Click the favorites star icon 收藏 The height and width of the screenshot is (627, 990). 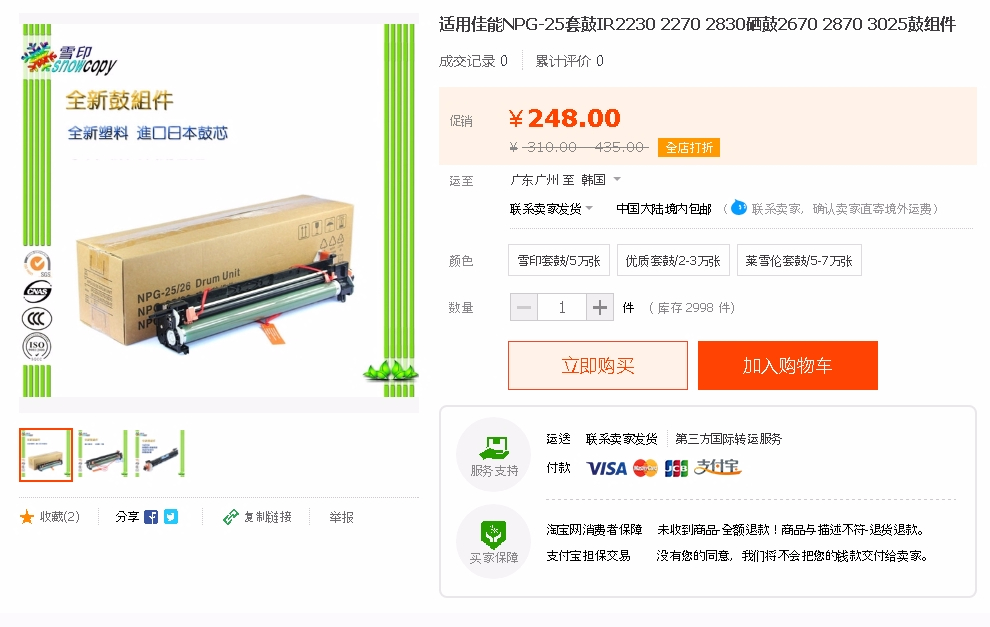click(x=27, y=517)
